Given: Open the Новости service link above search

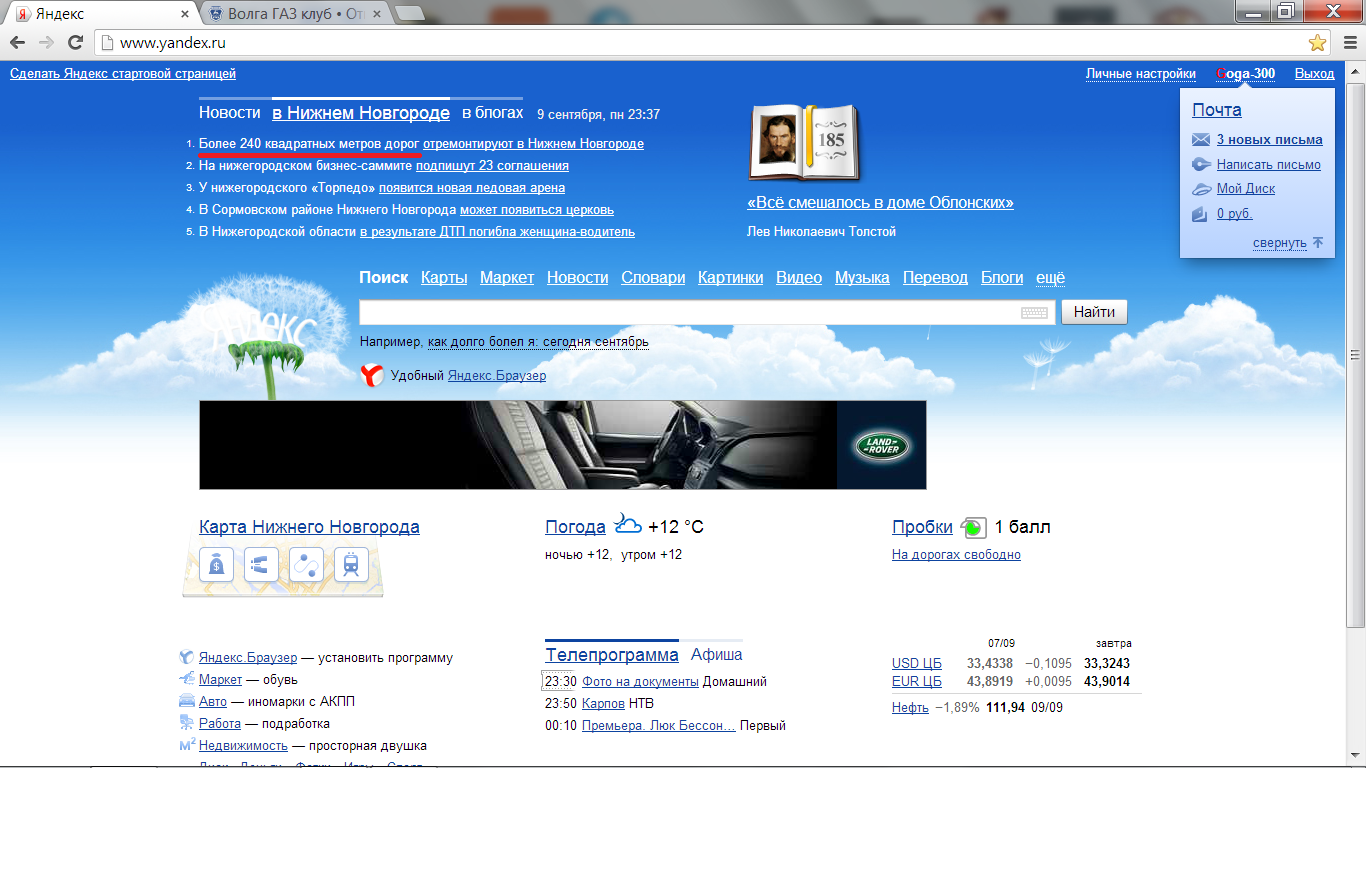Looking at the screenshot, I should click(x=578, y=278).
